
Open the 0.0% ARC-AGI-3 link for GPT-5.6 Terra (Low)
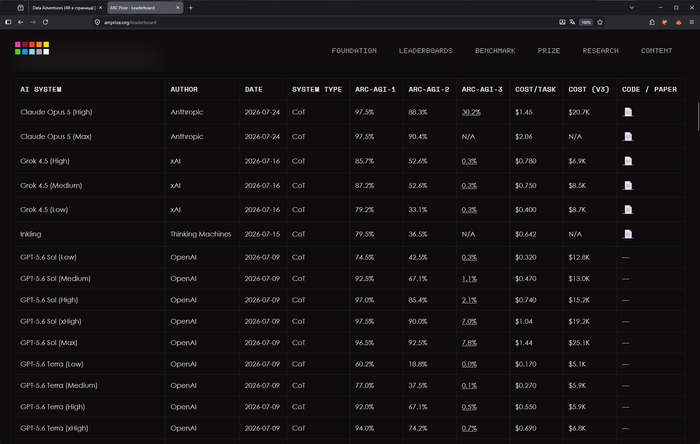click(469, 364)
